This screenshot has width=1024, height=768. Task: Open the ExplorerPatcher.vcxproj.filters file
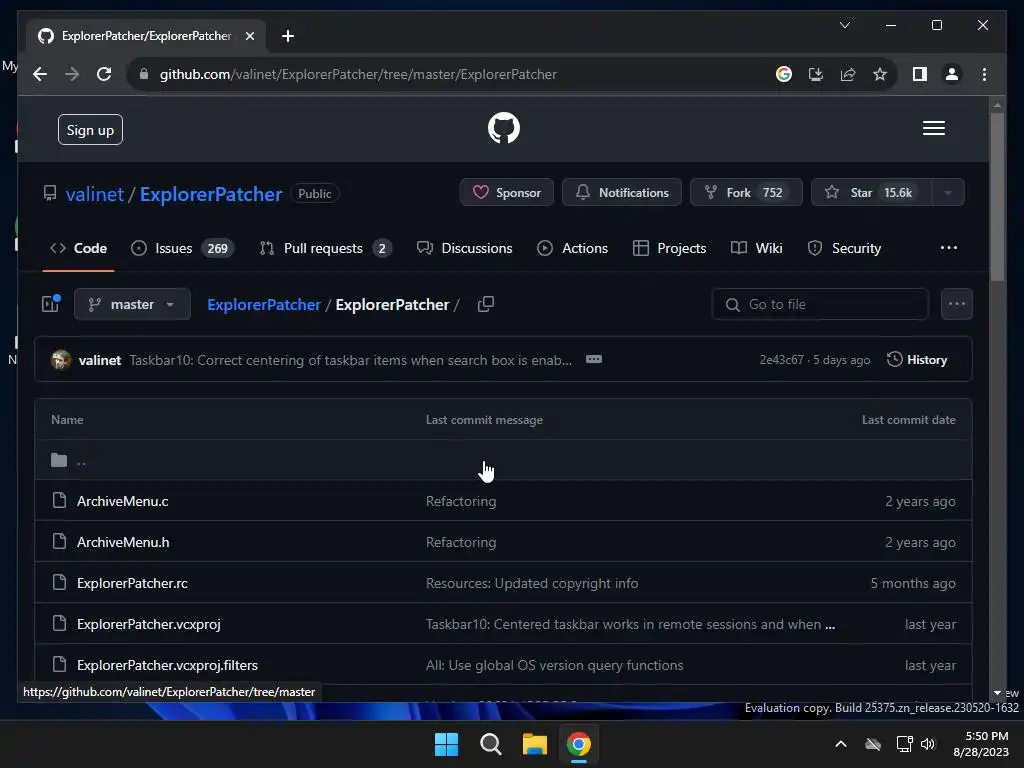click(168, 665)
